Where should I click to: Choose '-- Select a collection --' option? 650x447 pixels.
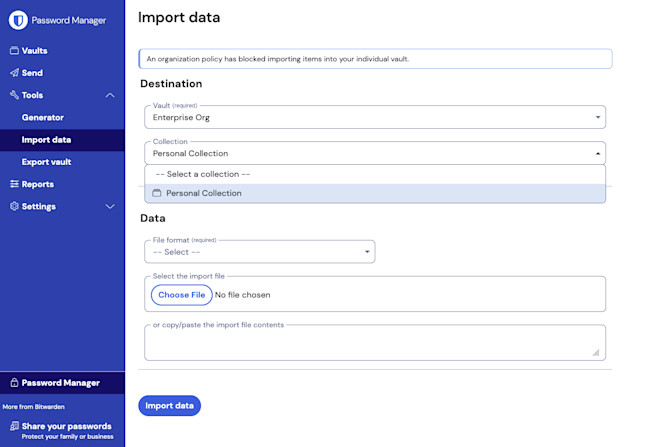click(x=203, y=174)
